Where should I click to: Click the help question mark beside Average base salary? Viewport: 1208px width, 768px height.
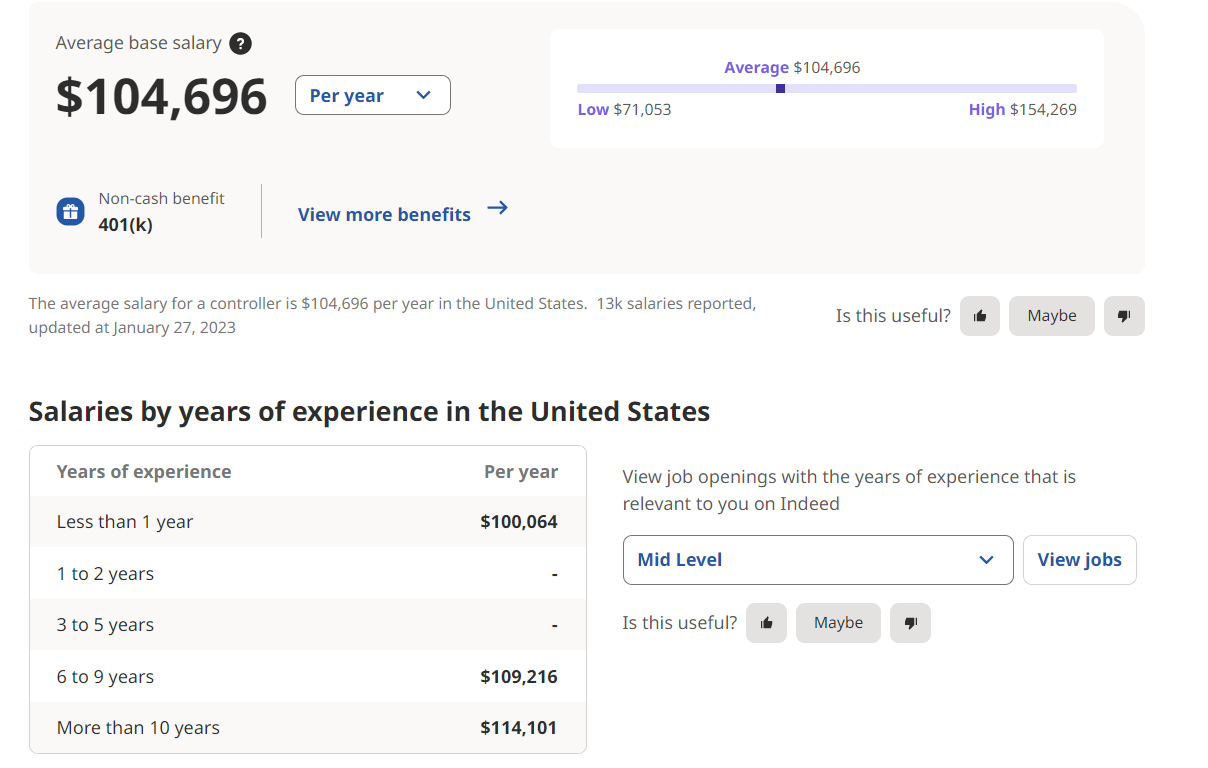coord(240,43)
